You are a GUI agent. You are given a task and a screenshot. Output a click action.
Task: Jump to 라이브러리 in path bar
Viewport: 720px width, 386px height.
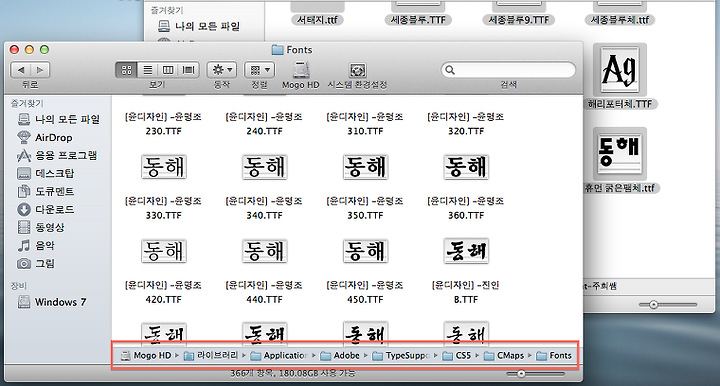211,355
